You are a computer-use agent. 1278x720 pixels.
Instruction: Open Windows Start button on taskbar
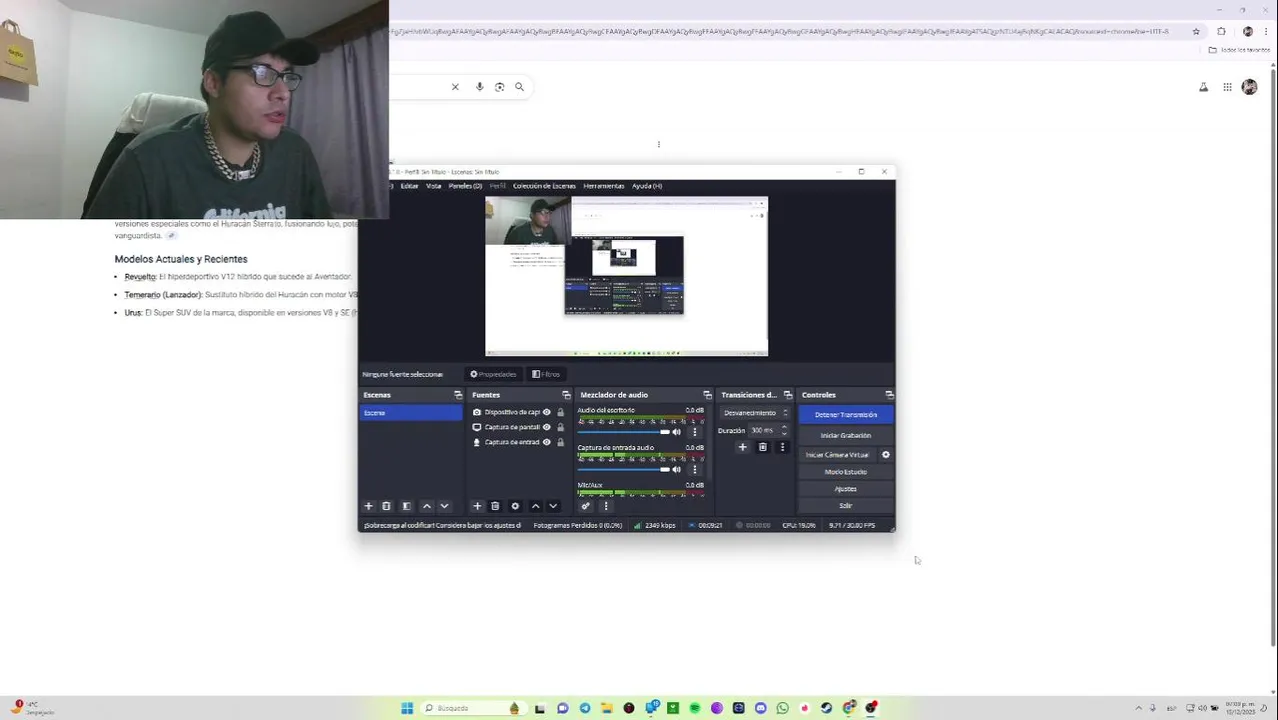tap(407, 708)
